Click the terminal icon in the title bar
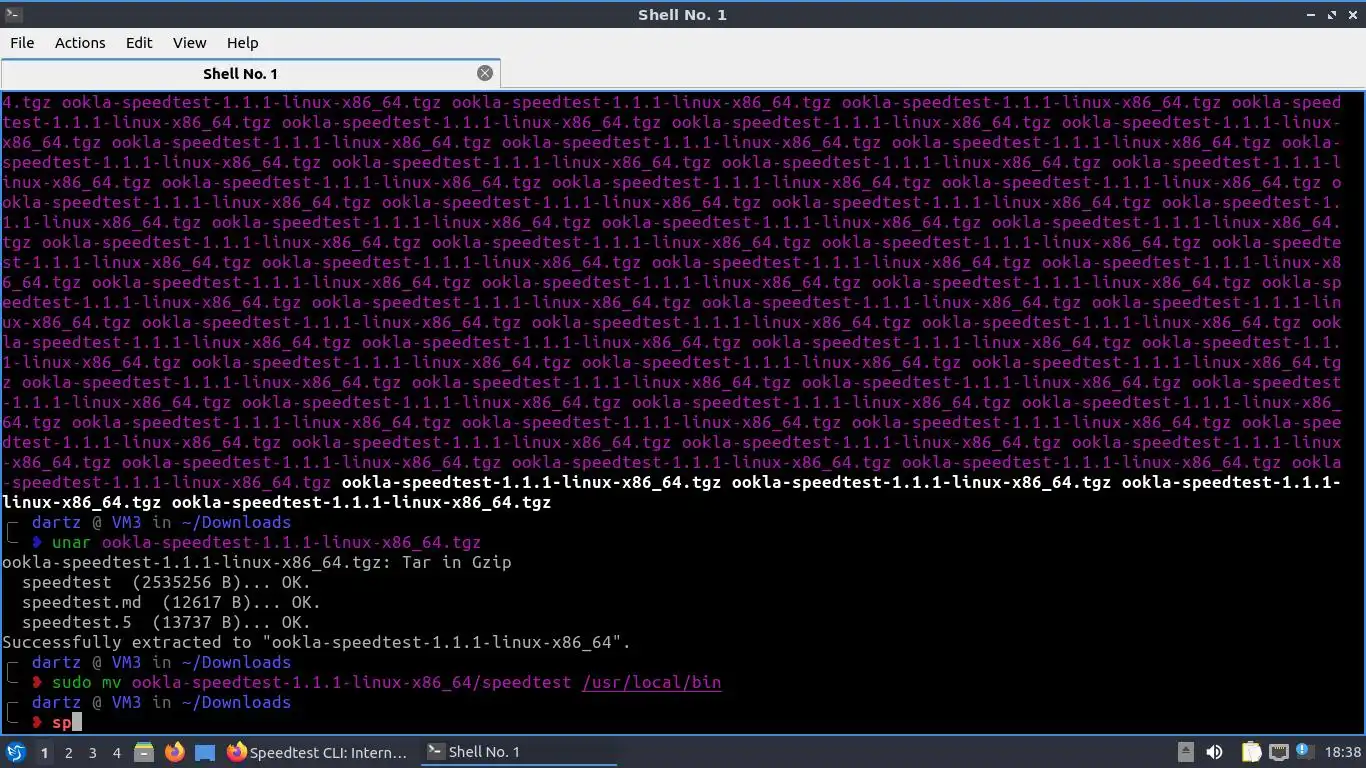This screenshot has width=1366, height=768. (x=13, y=14)
